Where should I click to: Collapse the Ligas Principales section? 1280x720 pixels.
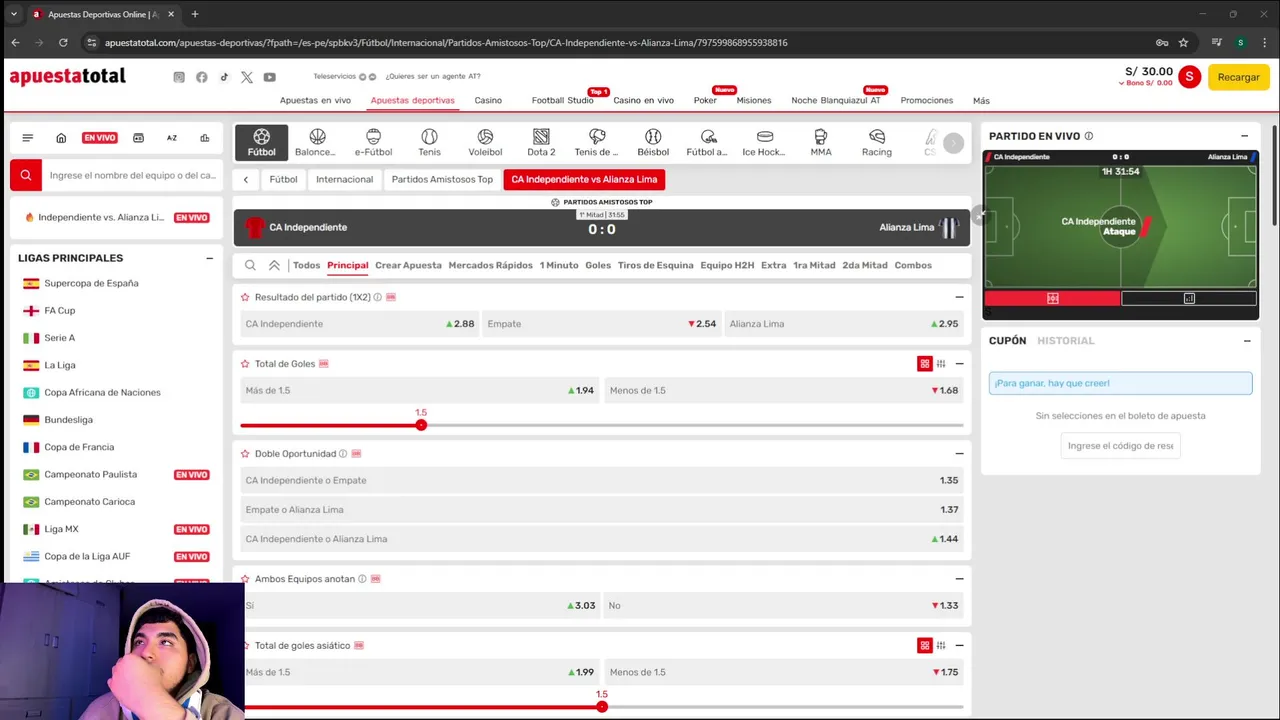click(209, 258)
